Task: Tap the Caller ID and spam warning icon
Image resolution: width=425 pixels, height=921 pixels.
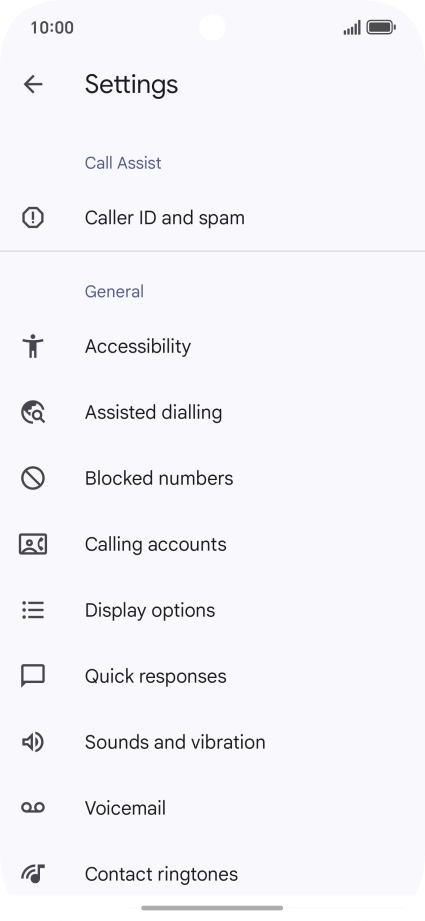Action: tap(33, 218)
